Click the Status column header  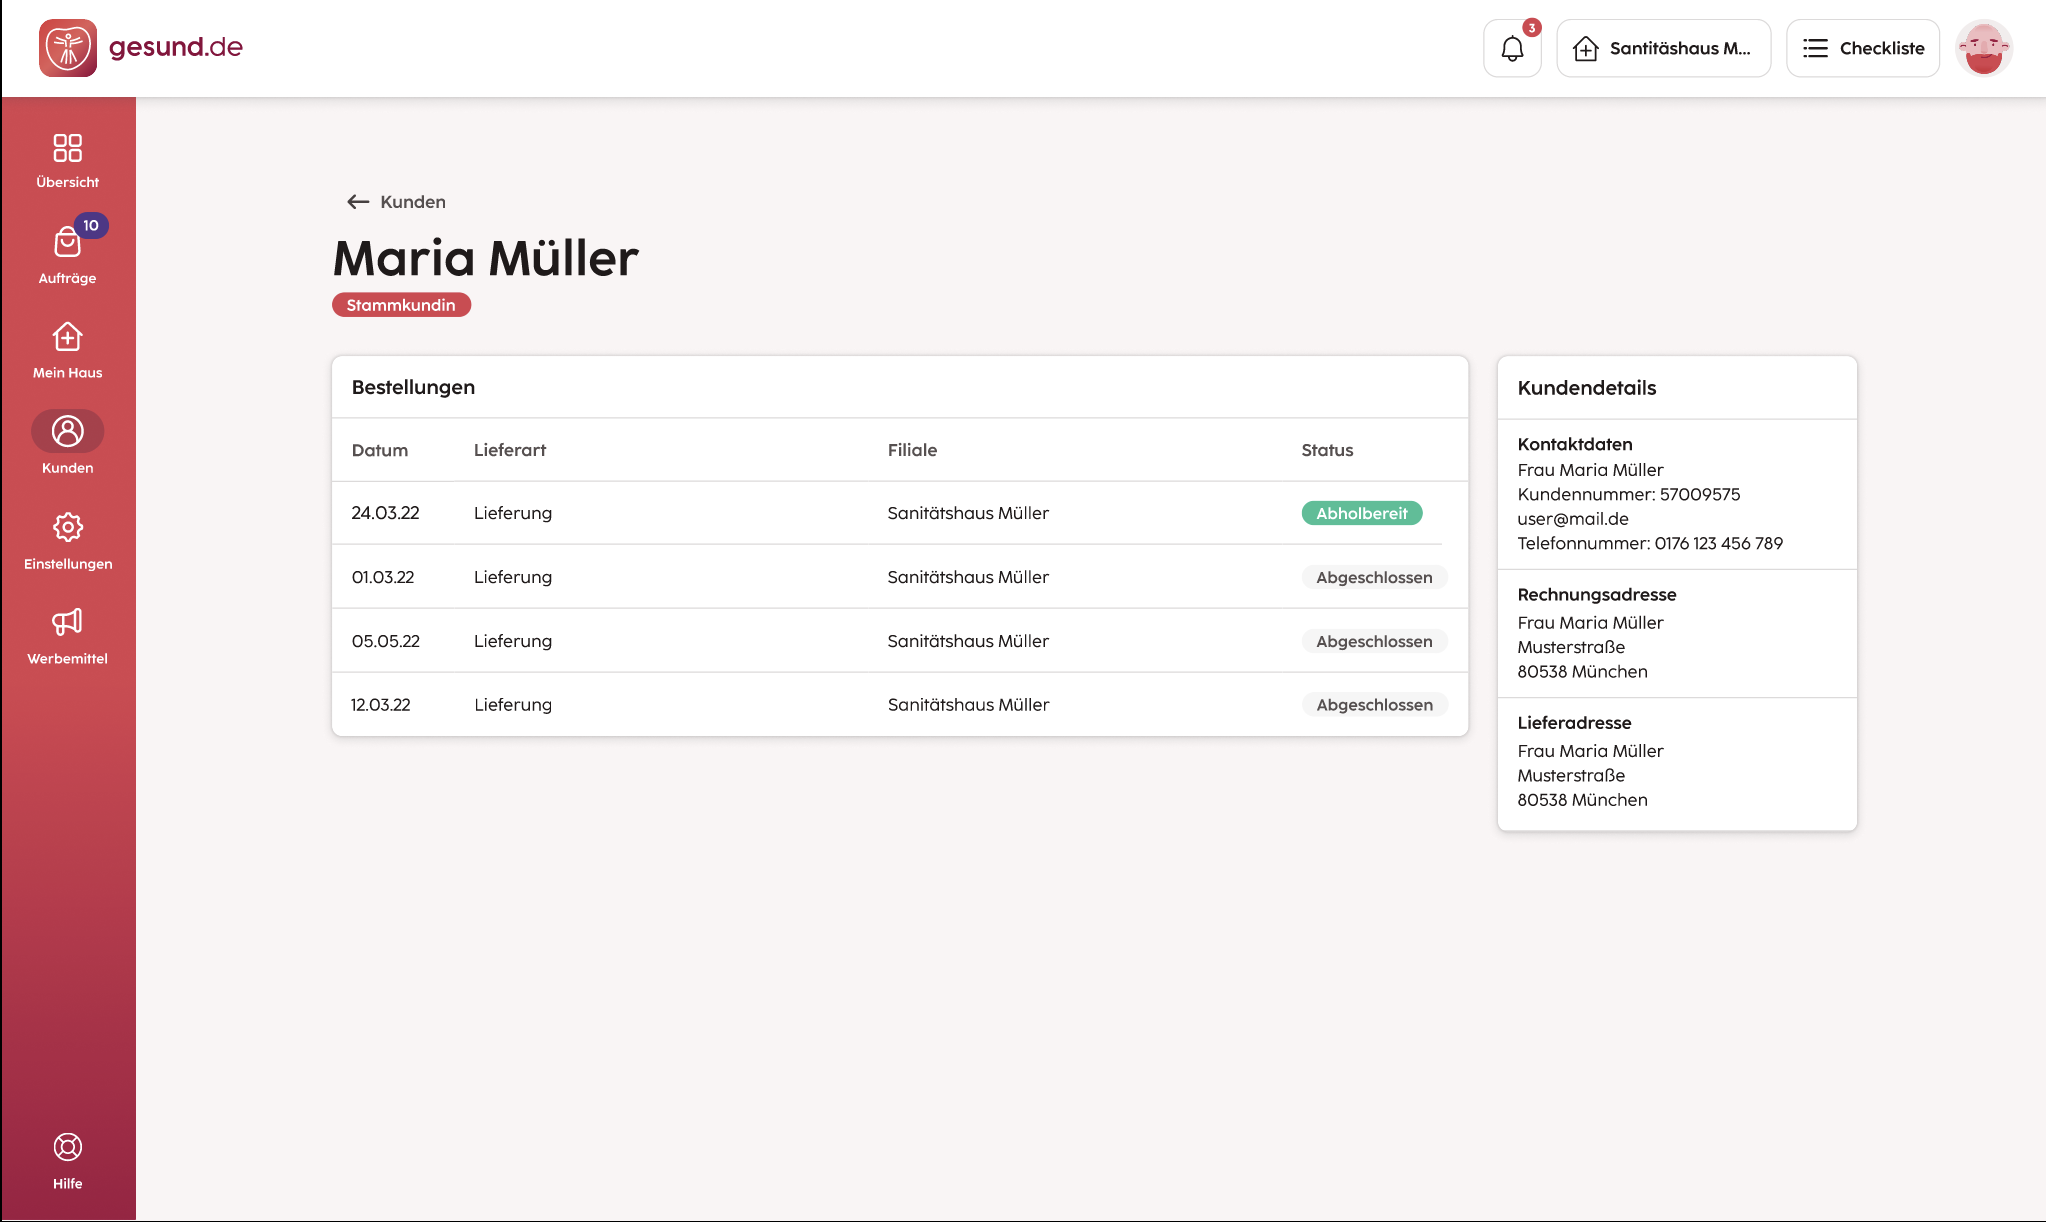(x=1327, y=450)
